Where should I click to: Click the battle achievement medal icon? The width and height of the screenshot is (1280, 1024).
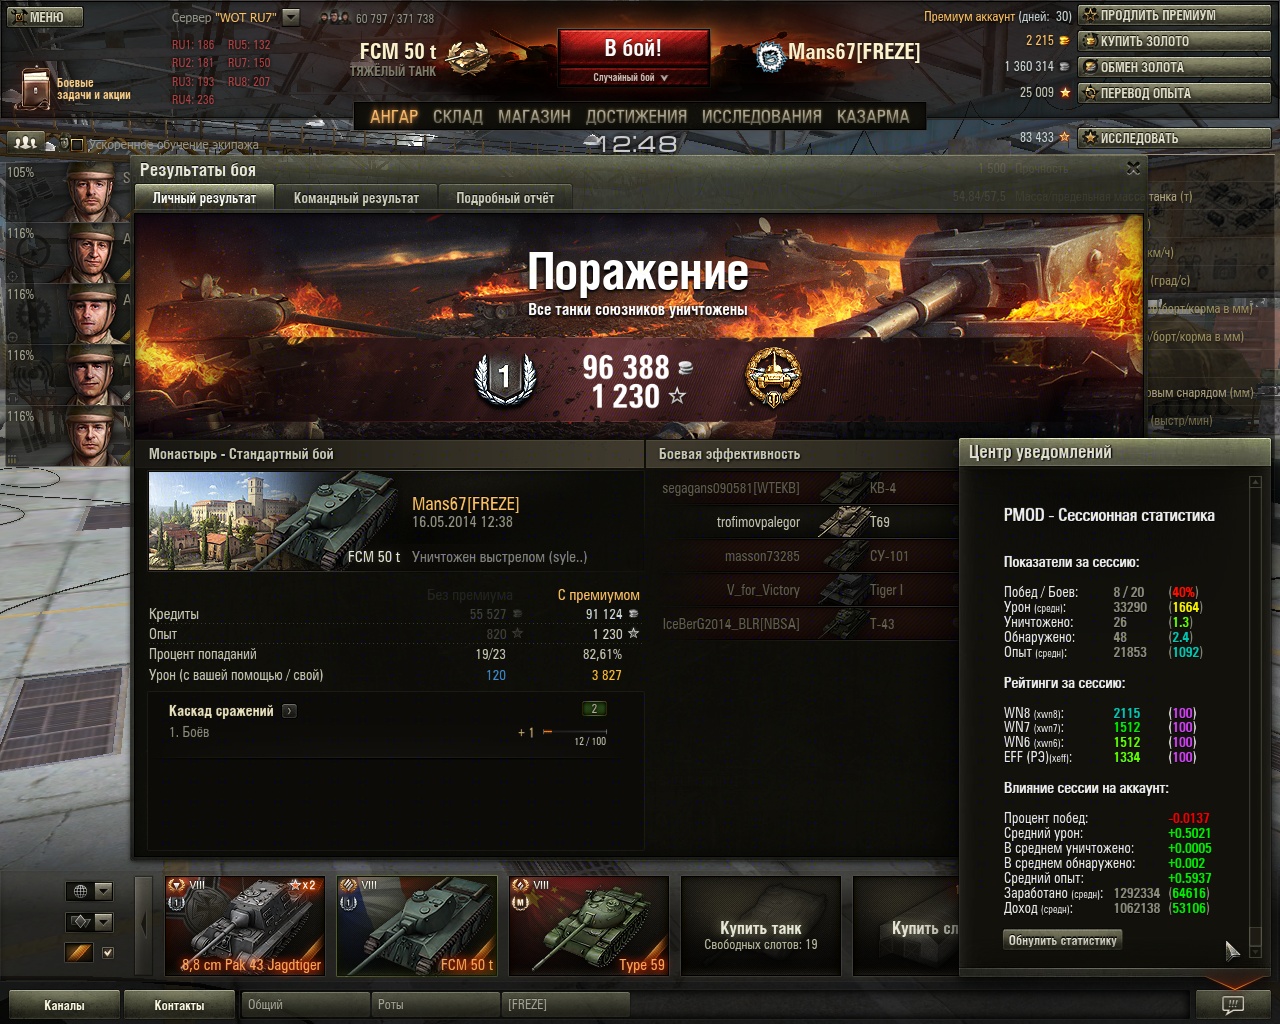pyautogui.click(x=773, y=378)
